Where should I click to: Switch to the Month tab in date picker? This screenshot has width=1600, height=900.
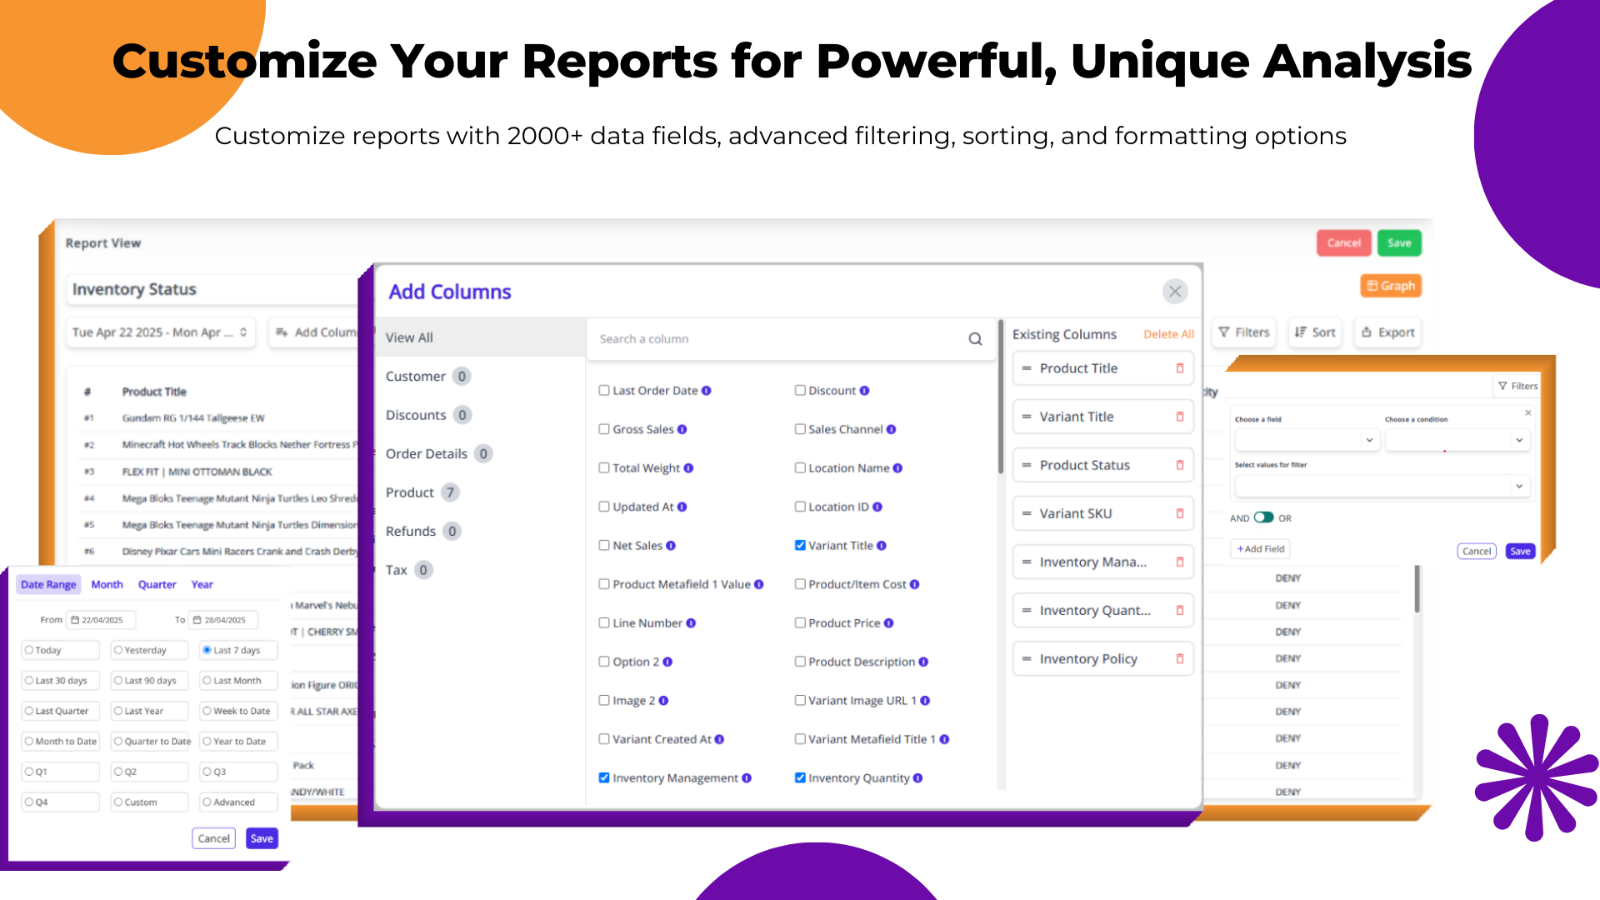click(x=107, y=585)
